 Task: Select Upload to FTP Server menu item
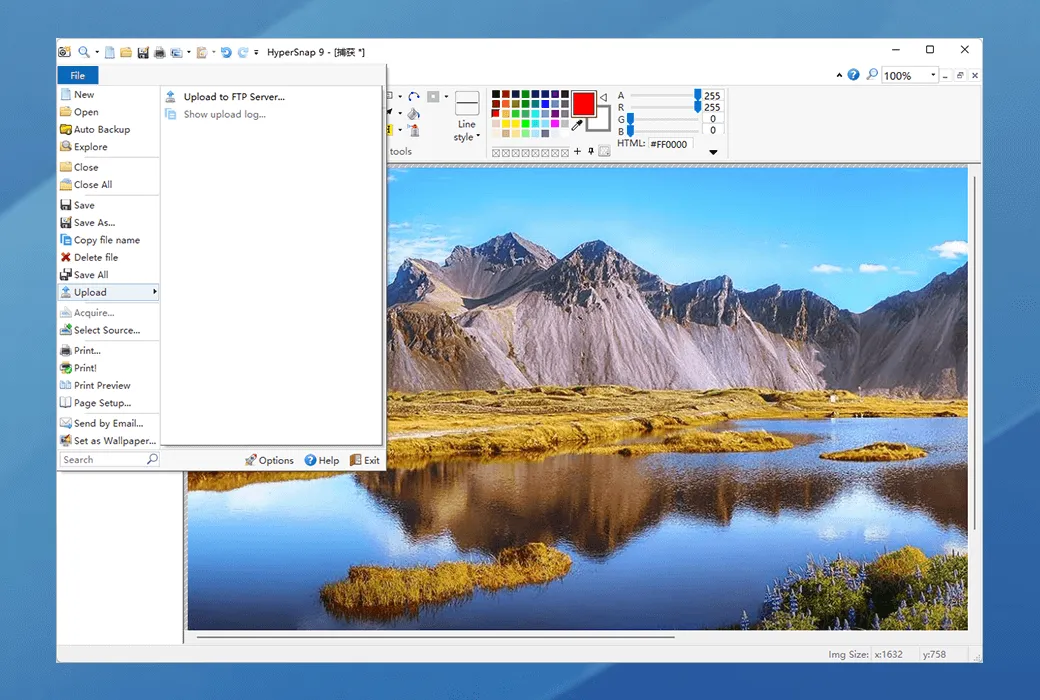pyautogui.click(x=232, y=97)
